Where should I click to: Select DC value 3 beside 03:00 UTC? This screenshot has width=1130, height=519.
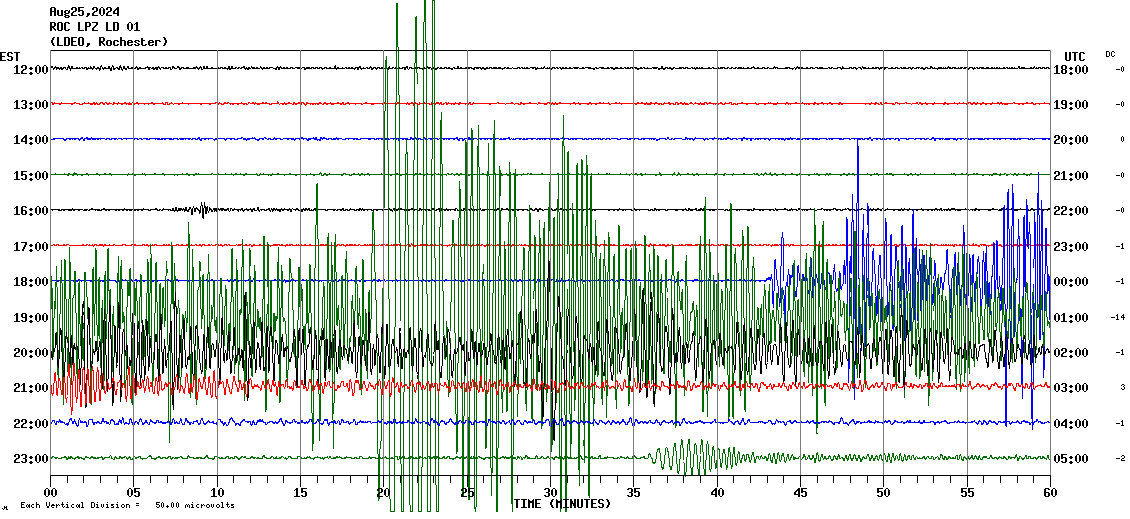tap(1122, 388)
